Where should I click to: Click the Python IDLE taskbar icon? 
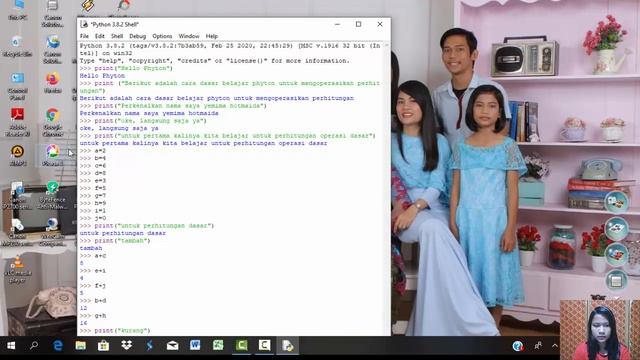[x=287, y=346]
